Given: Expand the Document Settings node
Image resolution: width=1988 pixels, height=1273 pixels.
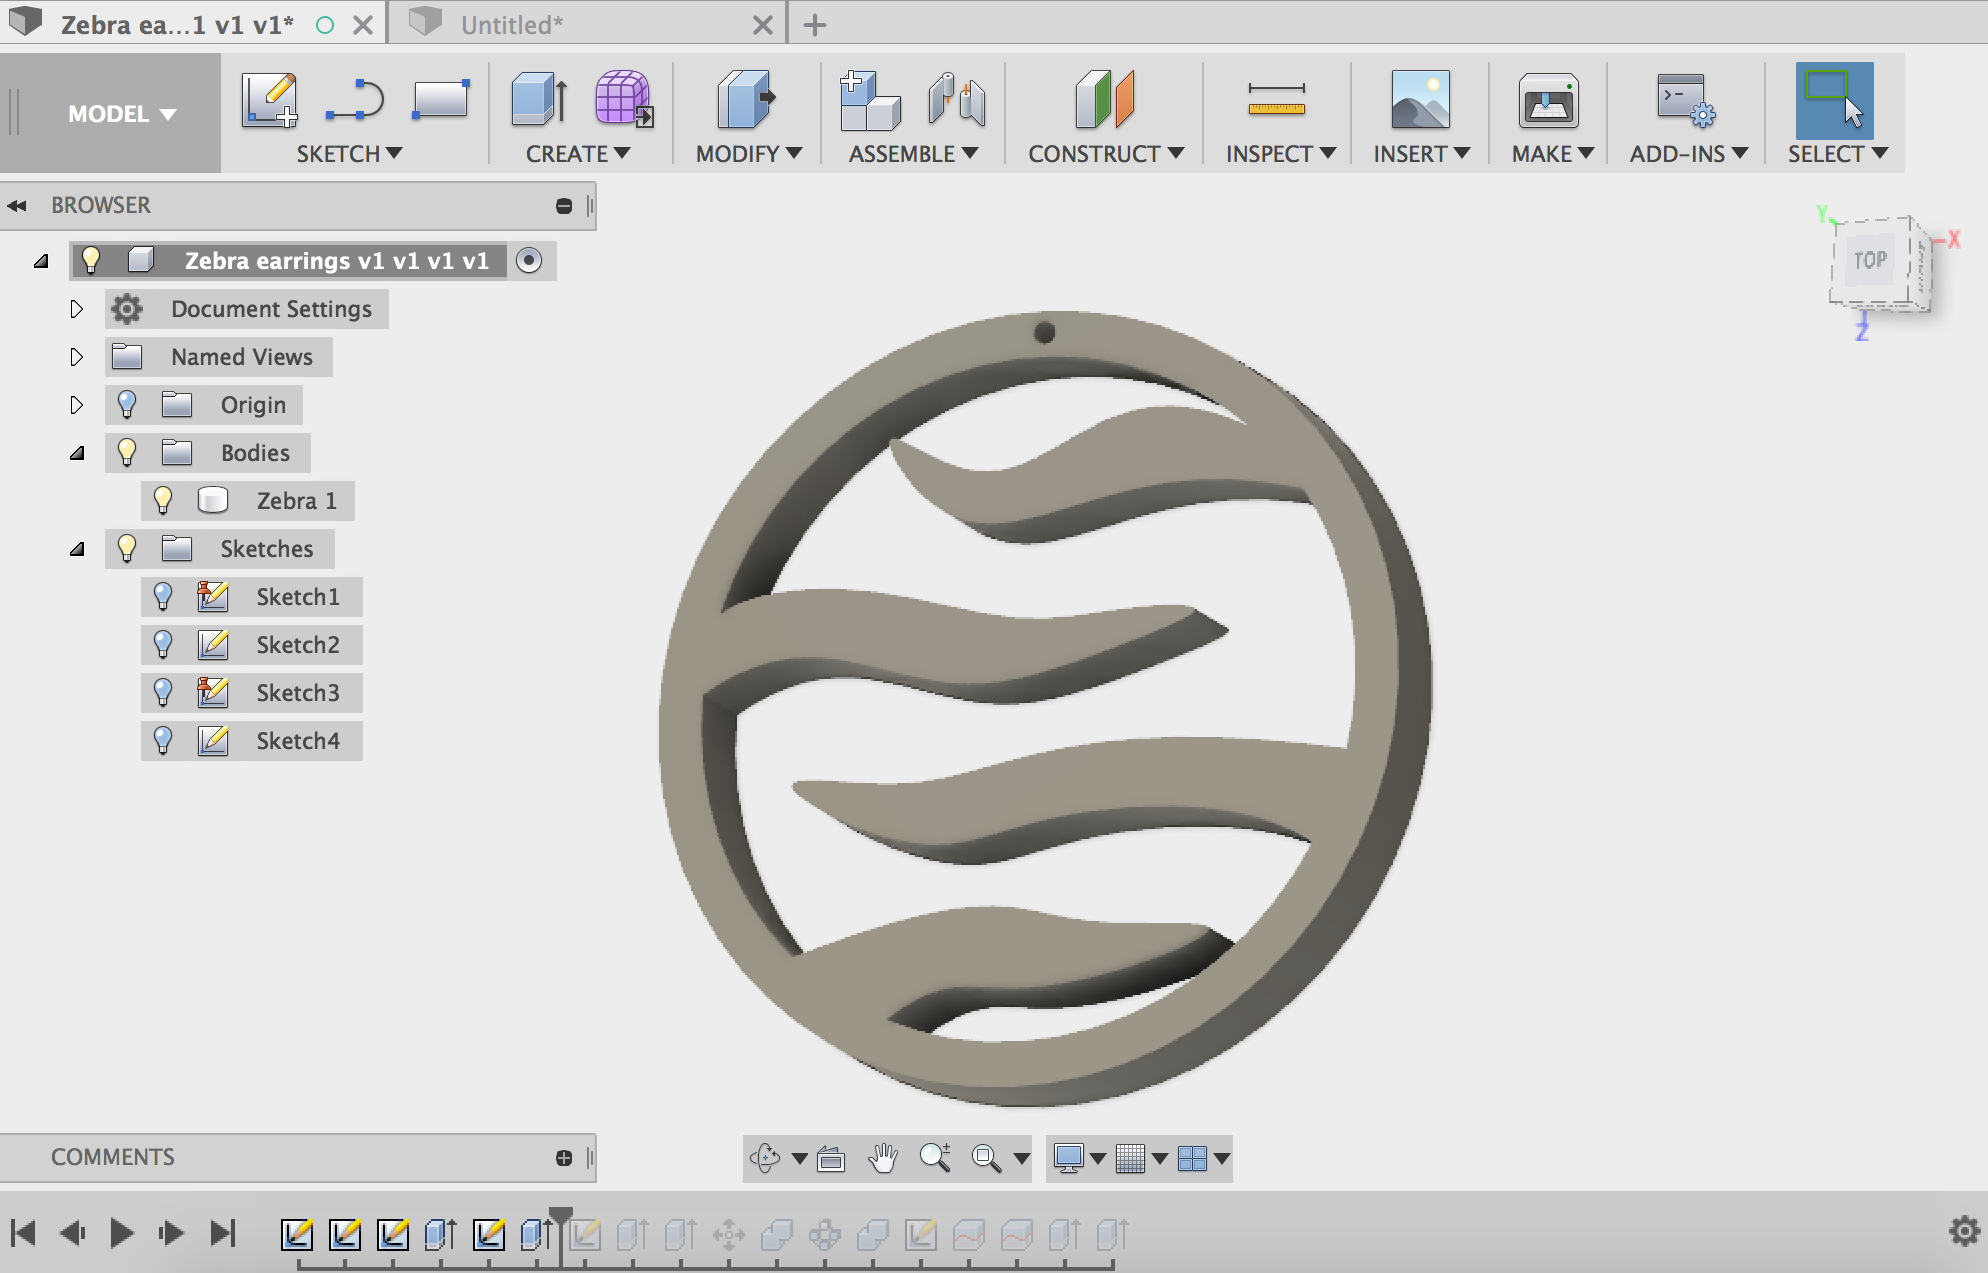Looking at the screenshot, I should tap(76, 309).
